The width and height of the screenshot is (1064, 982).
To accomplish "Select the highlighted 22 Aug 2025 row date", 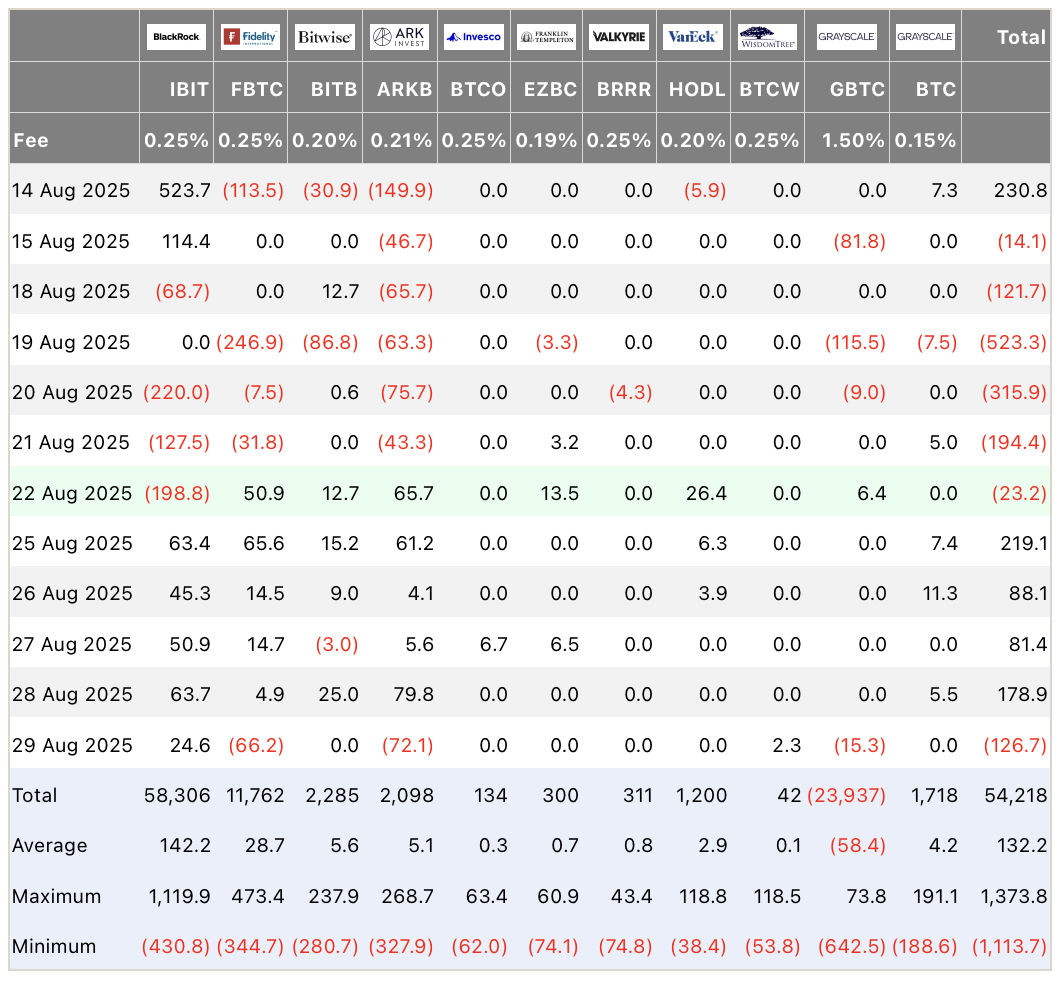I will coord(71,493).
